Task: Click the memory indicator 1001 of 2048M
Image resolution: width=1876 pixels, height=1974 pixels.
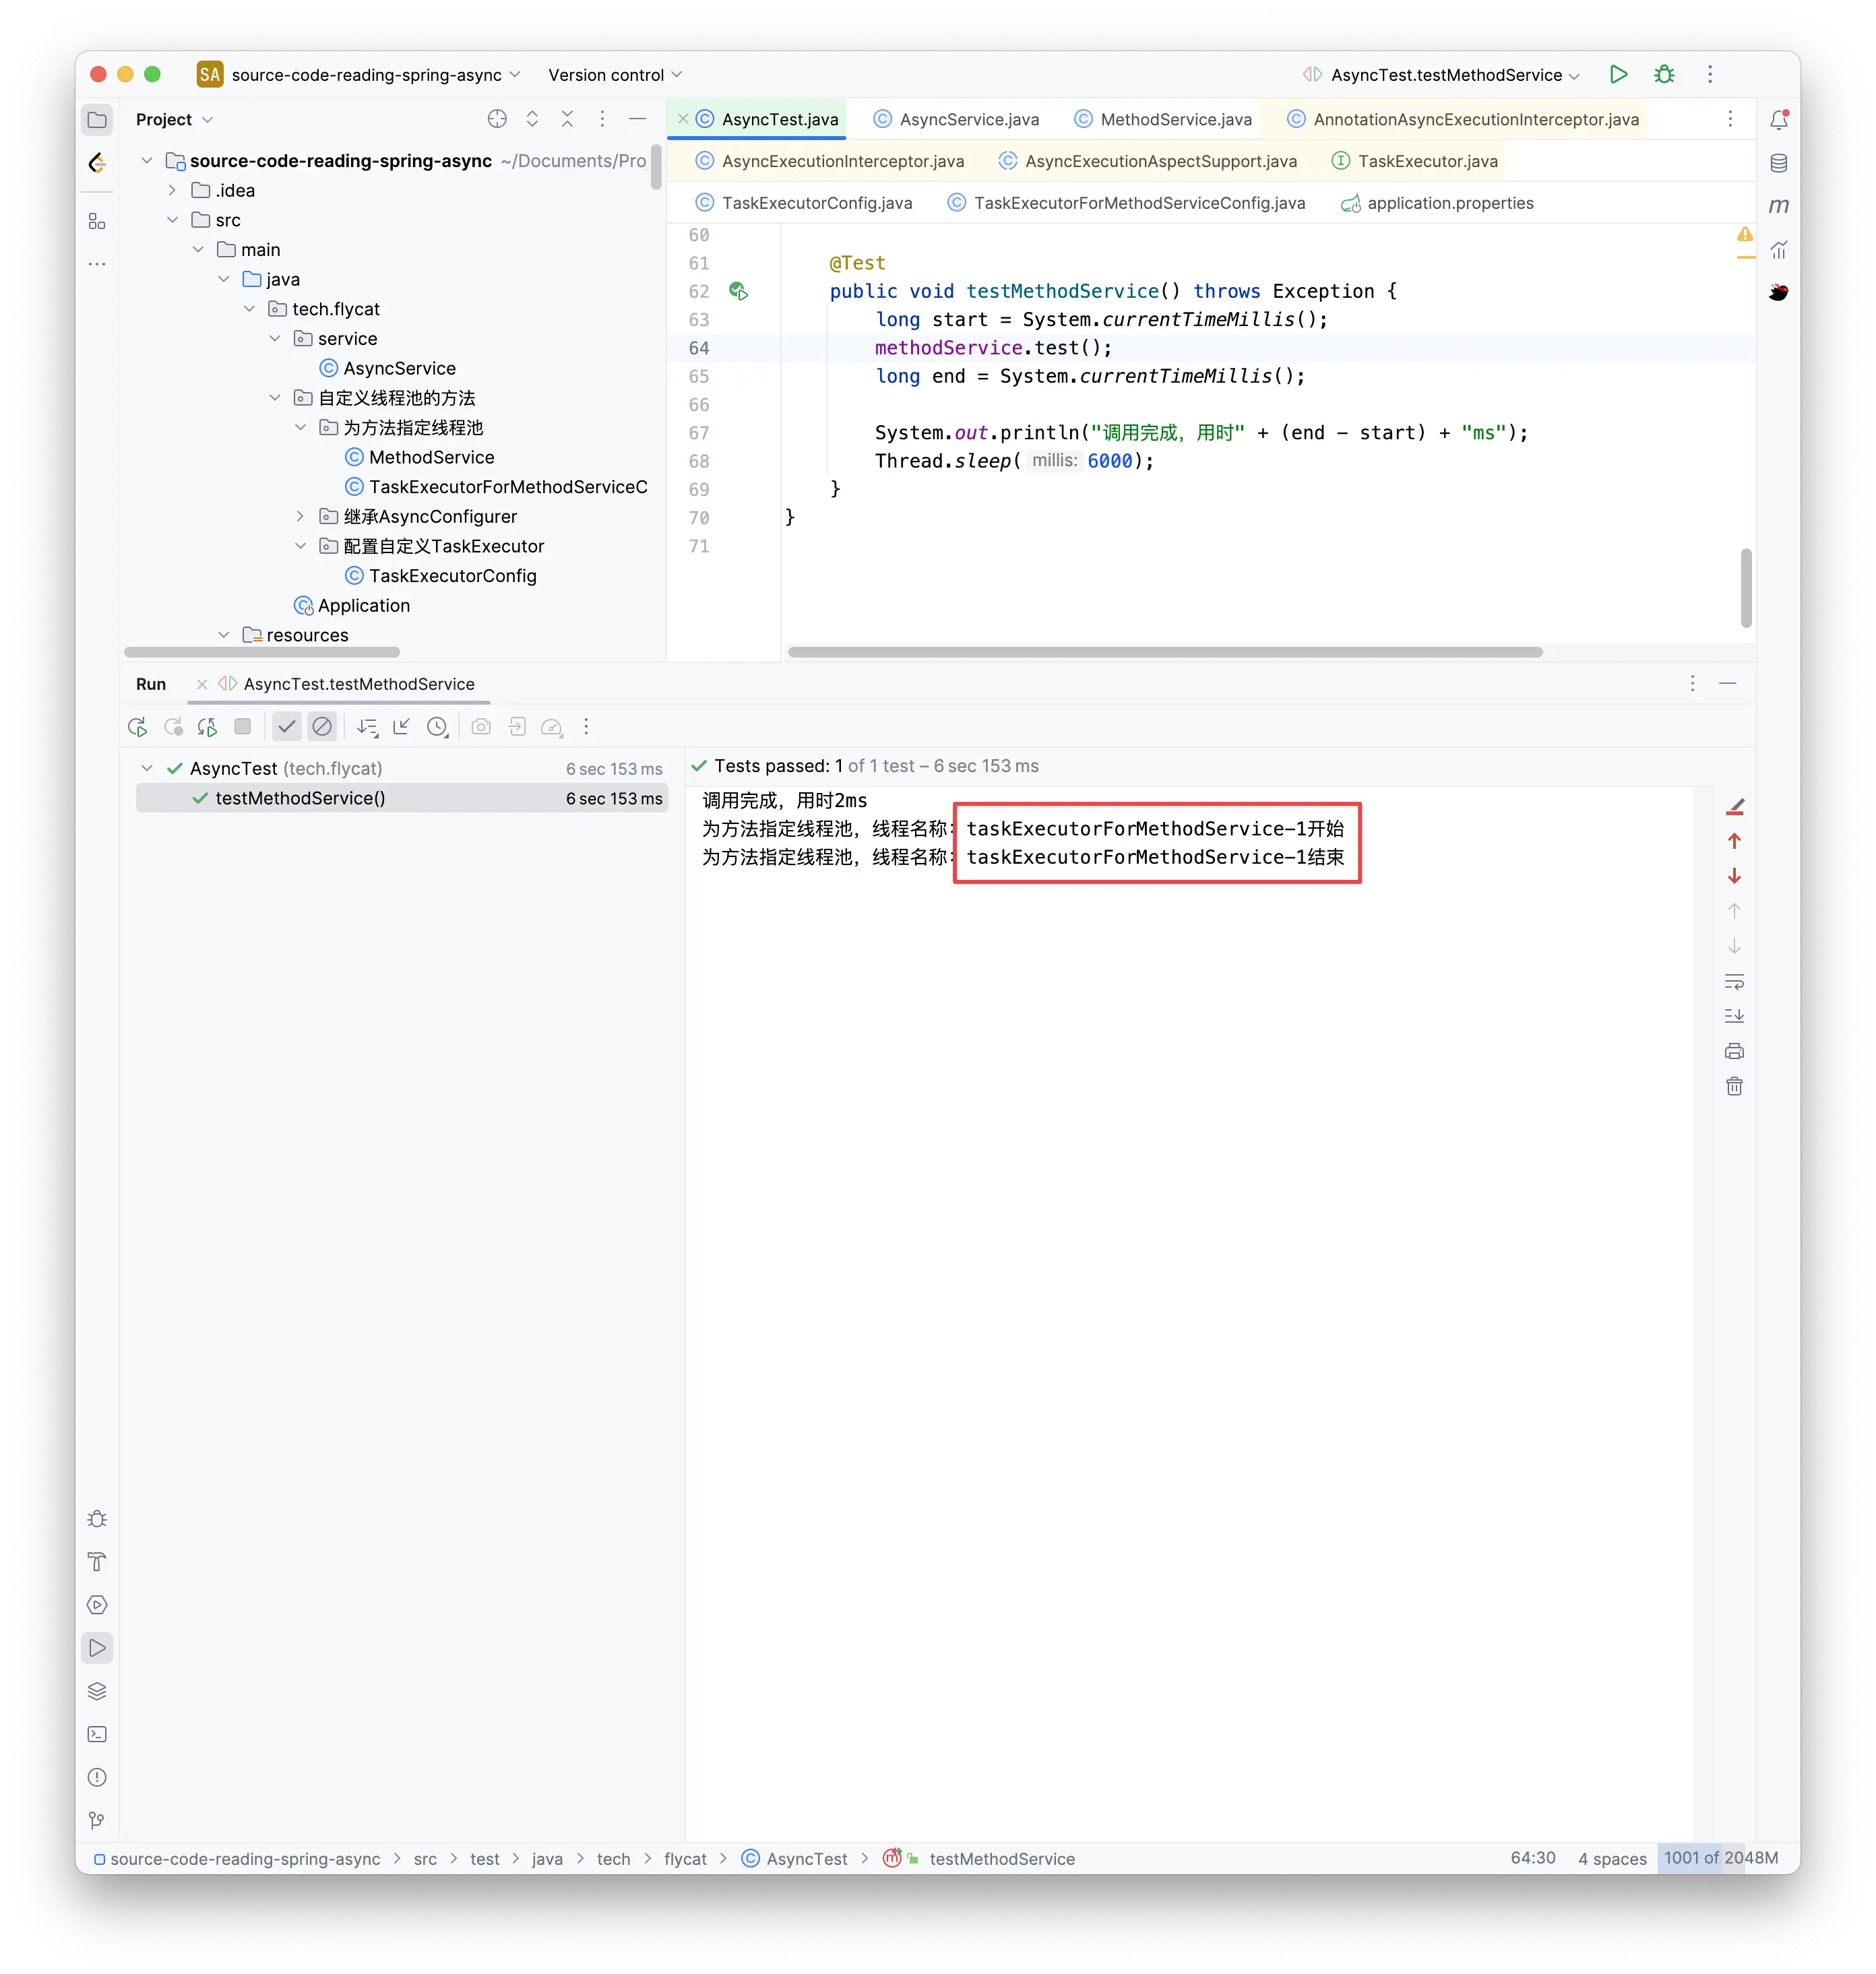Action: [1720, 1858]
